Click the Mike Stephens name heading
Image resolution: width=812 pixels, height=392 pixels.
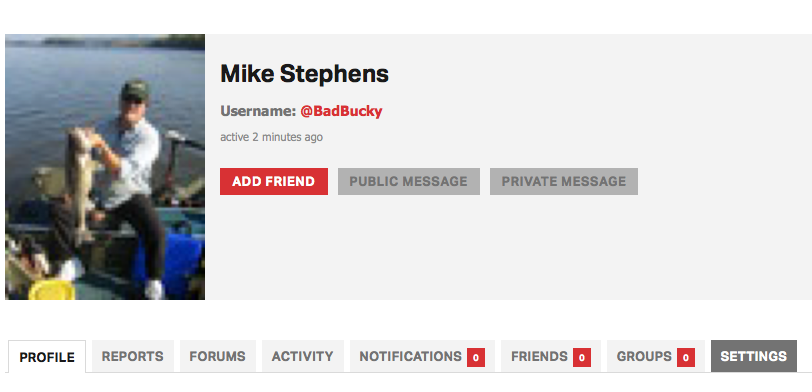[304, 74]
